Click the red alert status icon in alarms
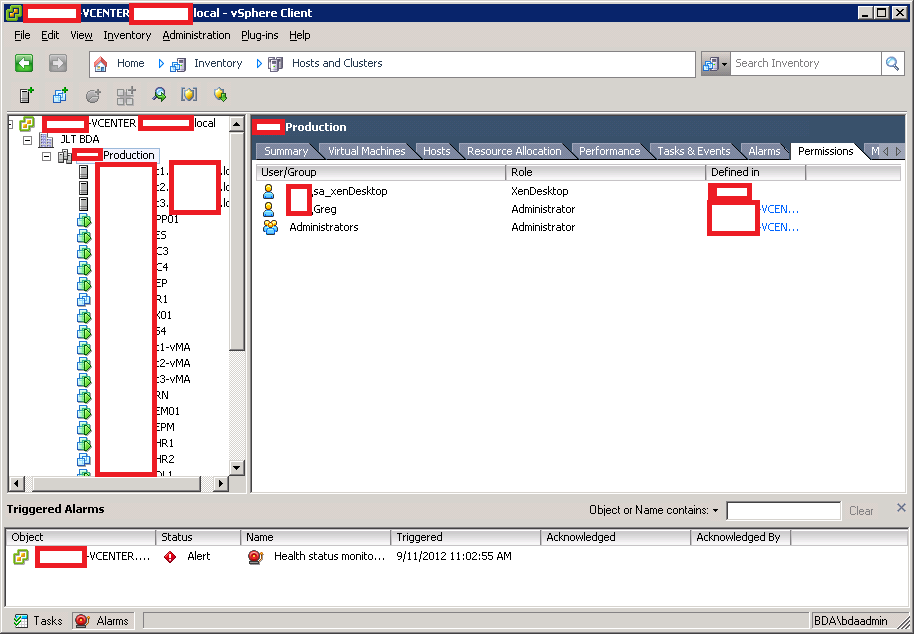Image resolution: width=914 pixels, height=634 pixels. pos(170,556)
